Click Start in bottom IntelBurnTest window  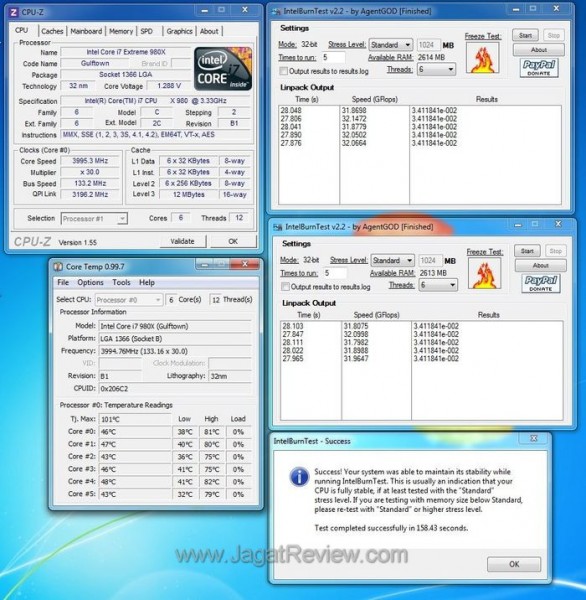(527, 251)
